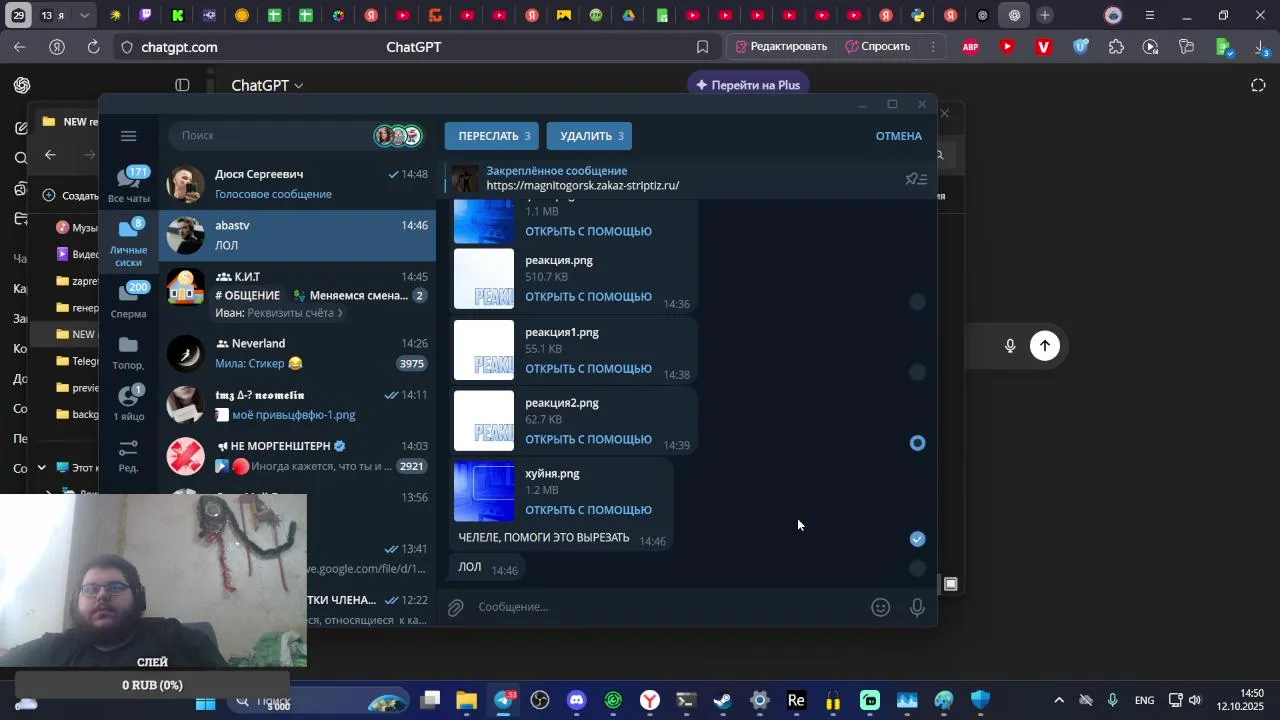Open the volume control in tray

(1194, 701)
